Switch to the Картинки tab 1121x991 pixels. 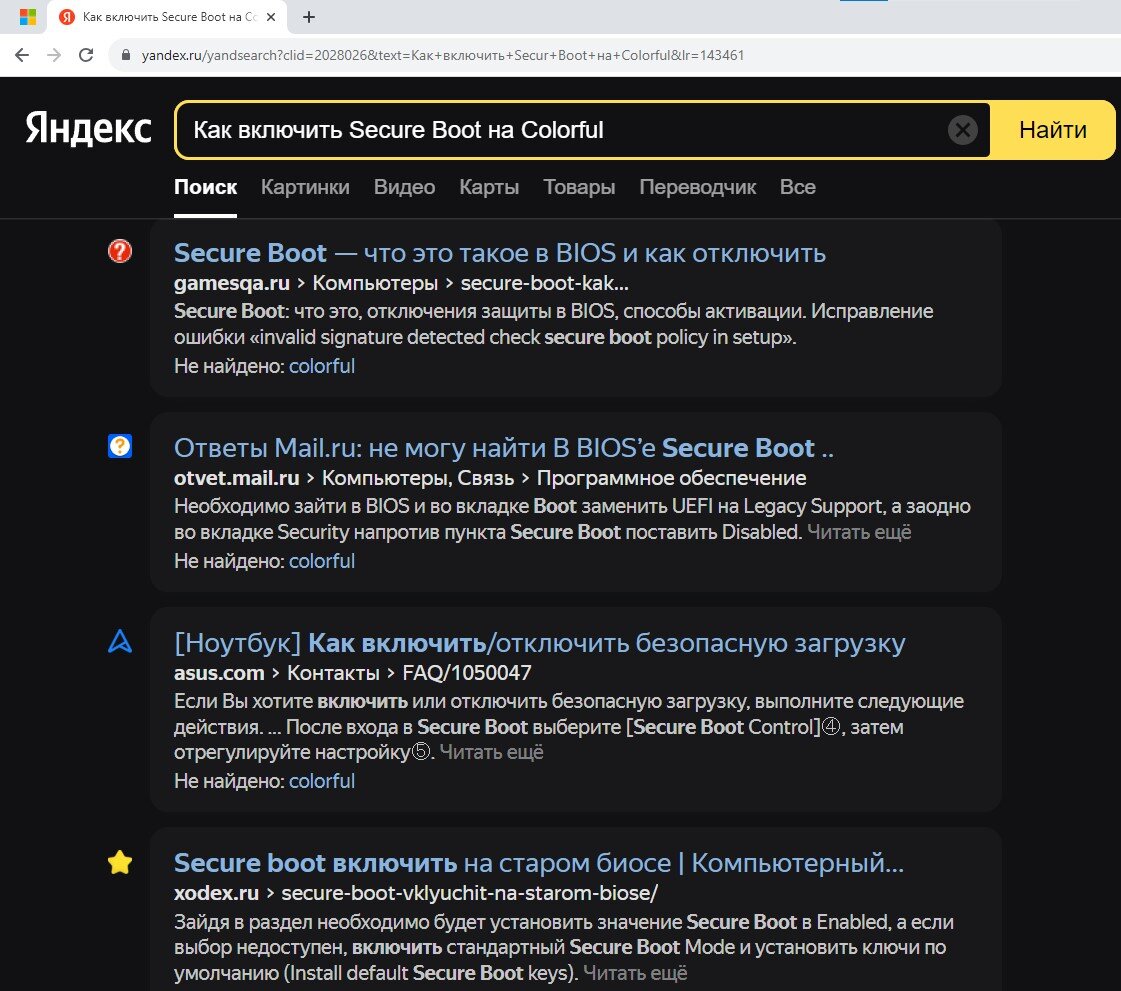tap(305, 187)
